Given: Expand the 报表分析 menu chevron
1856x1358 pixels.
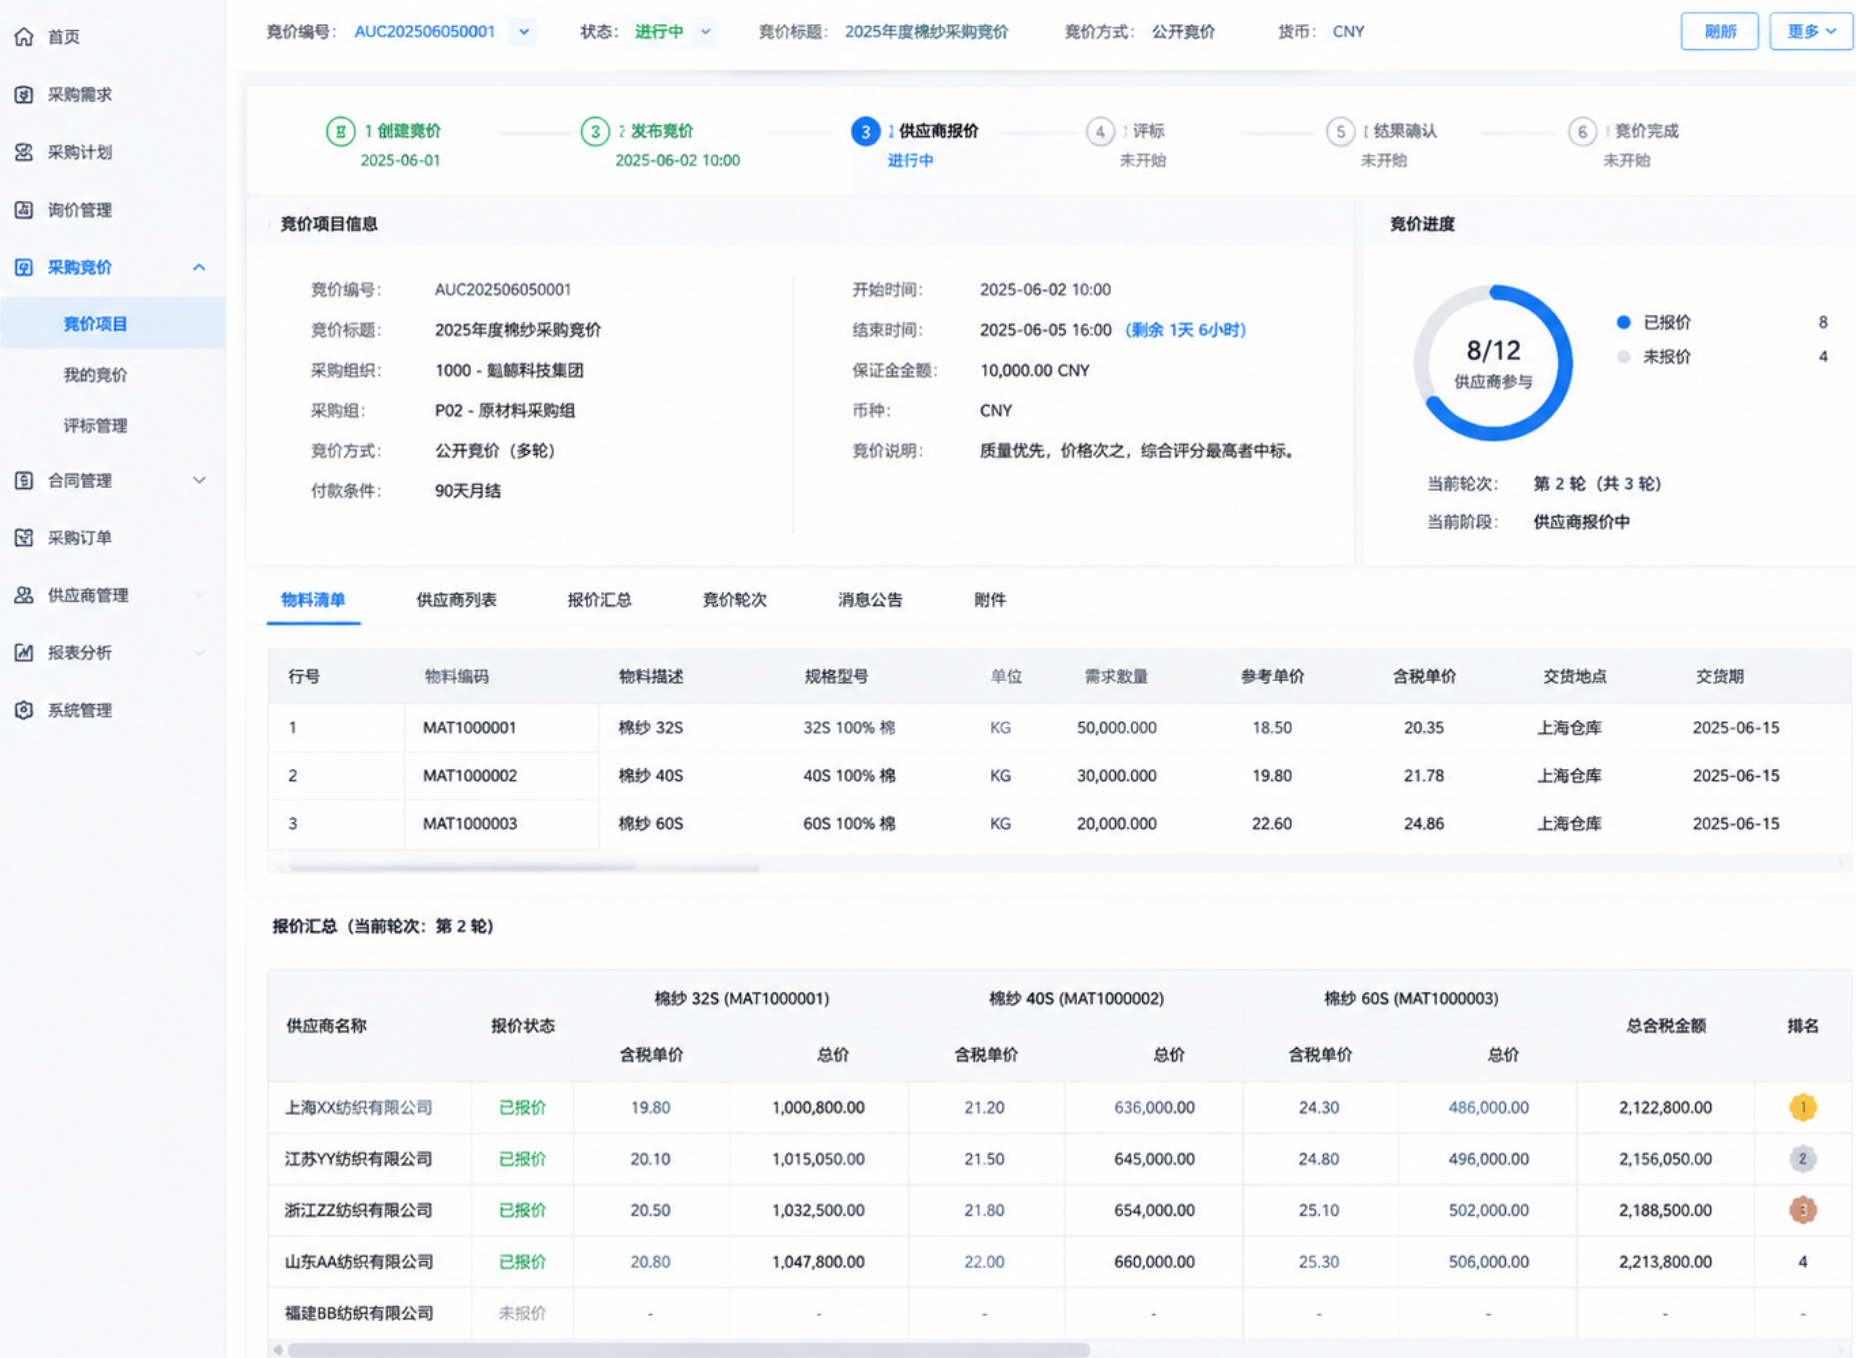Looking at the screenshot, I should [199, 653].
